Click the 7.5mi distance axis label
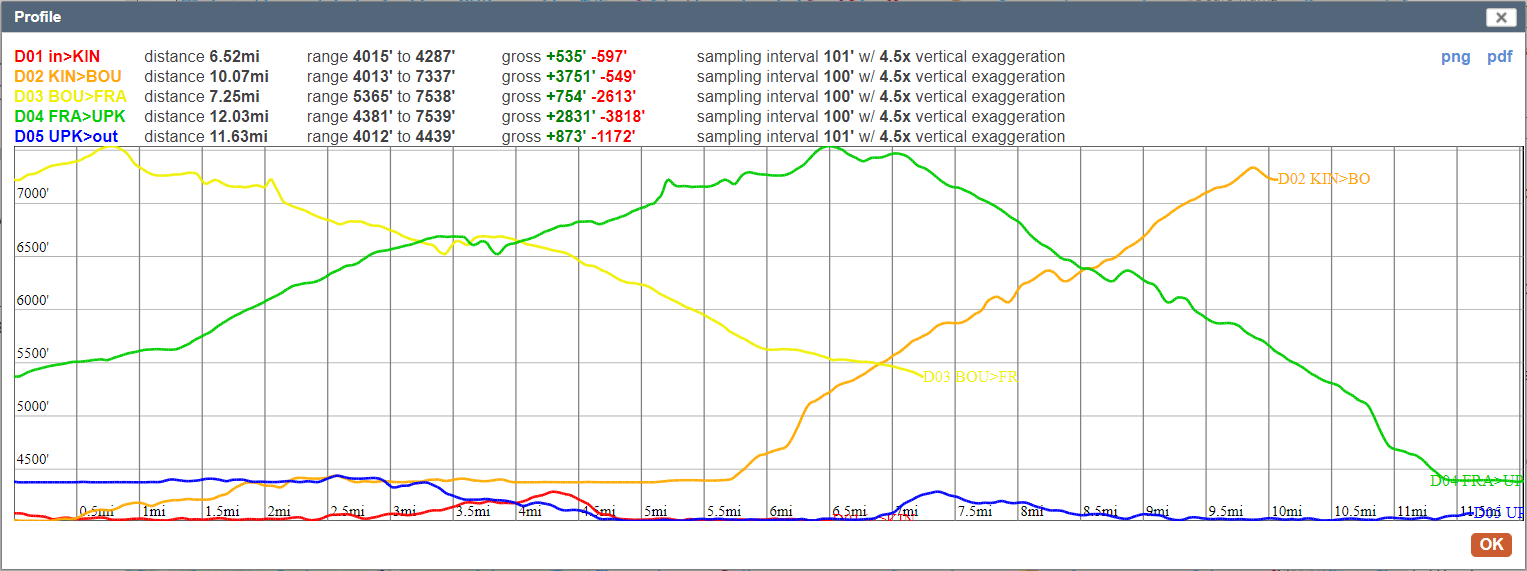This screenshot has height=571, width=1527. point(976,511)
